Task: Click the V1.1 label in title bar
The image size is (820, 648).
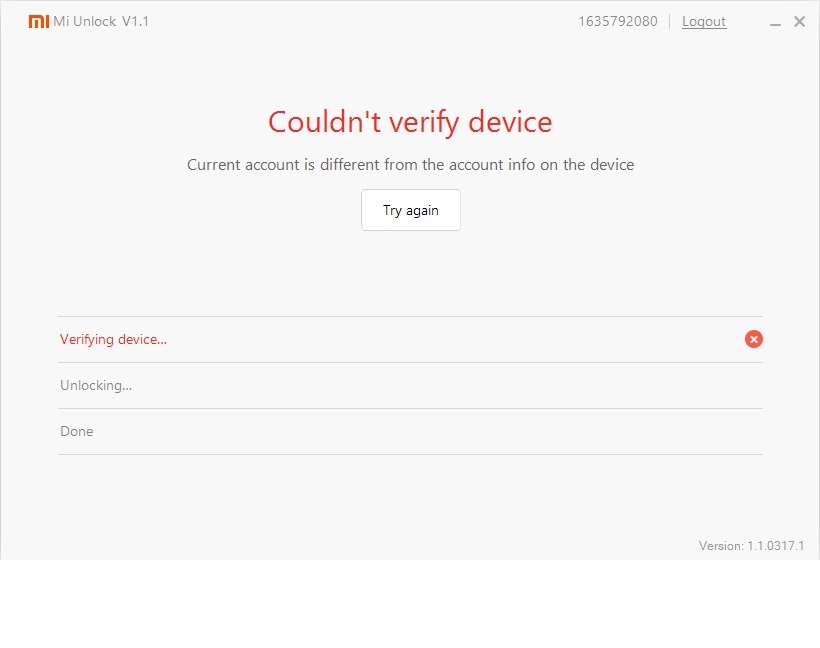Action: [135, 21]
